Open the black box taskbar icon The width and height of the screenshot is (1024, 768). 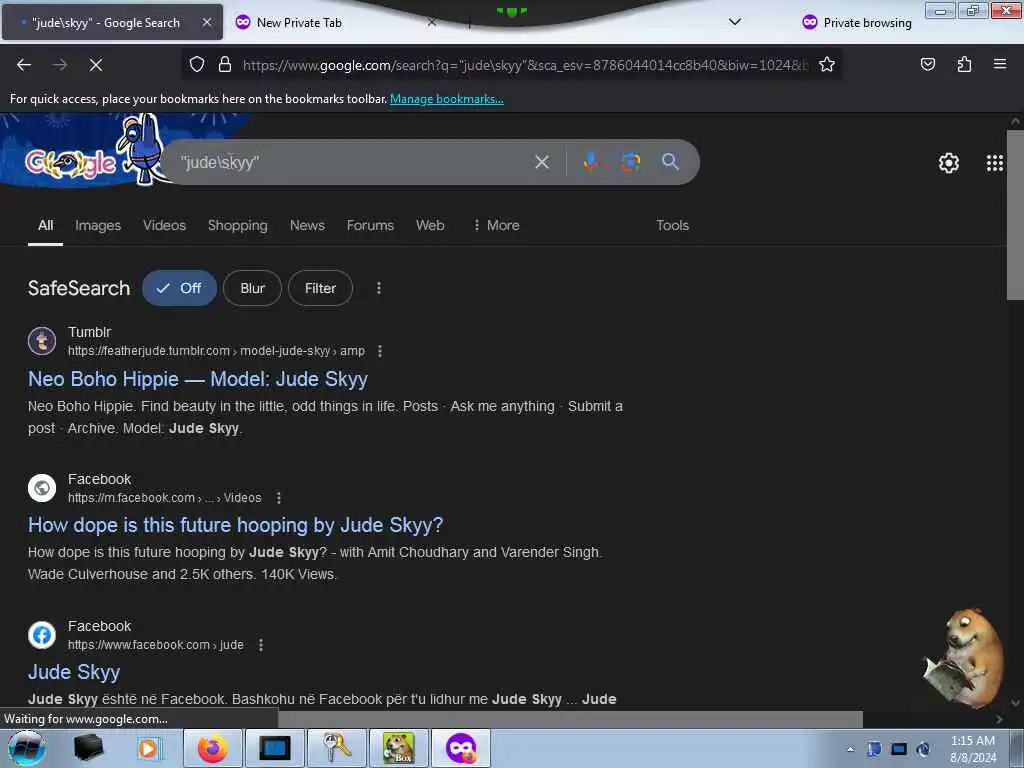coord(88,748)
